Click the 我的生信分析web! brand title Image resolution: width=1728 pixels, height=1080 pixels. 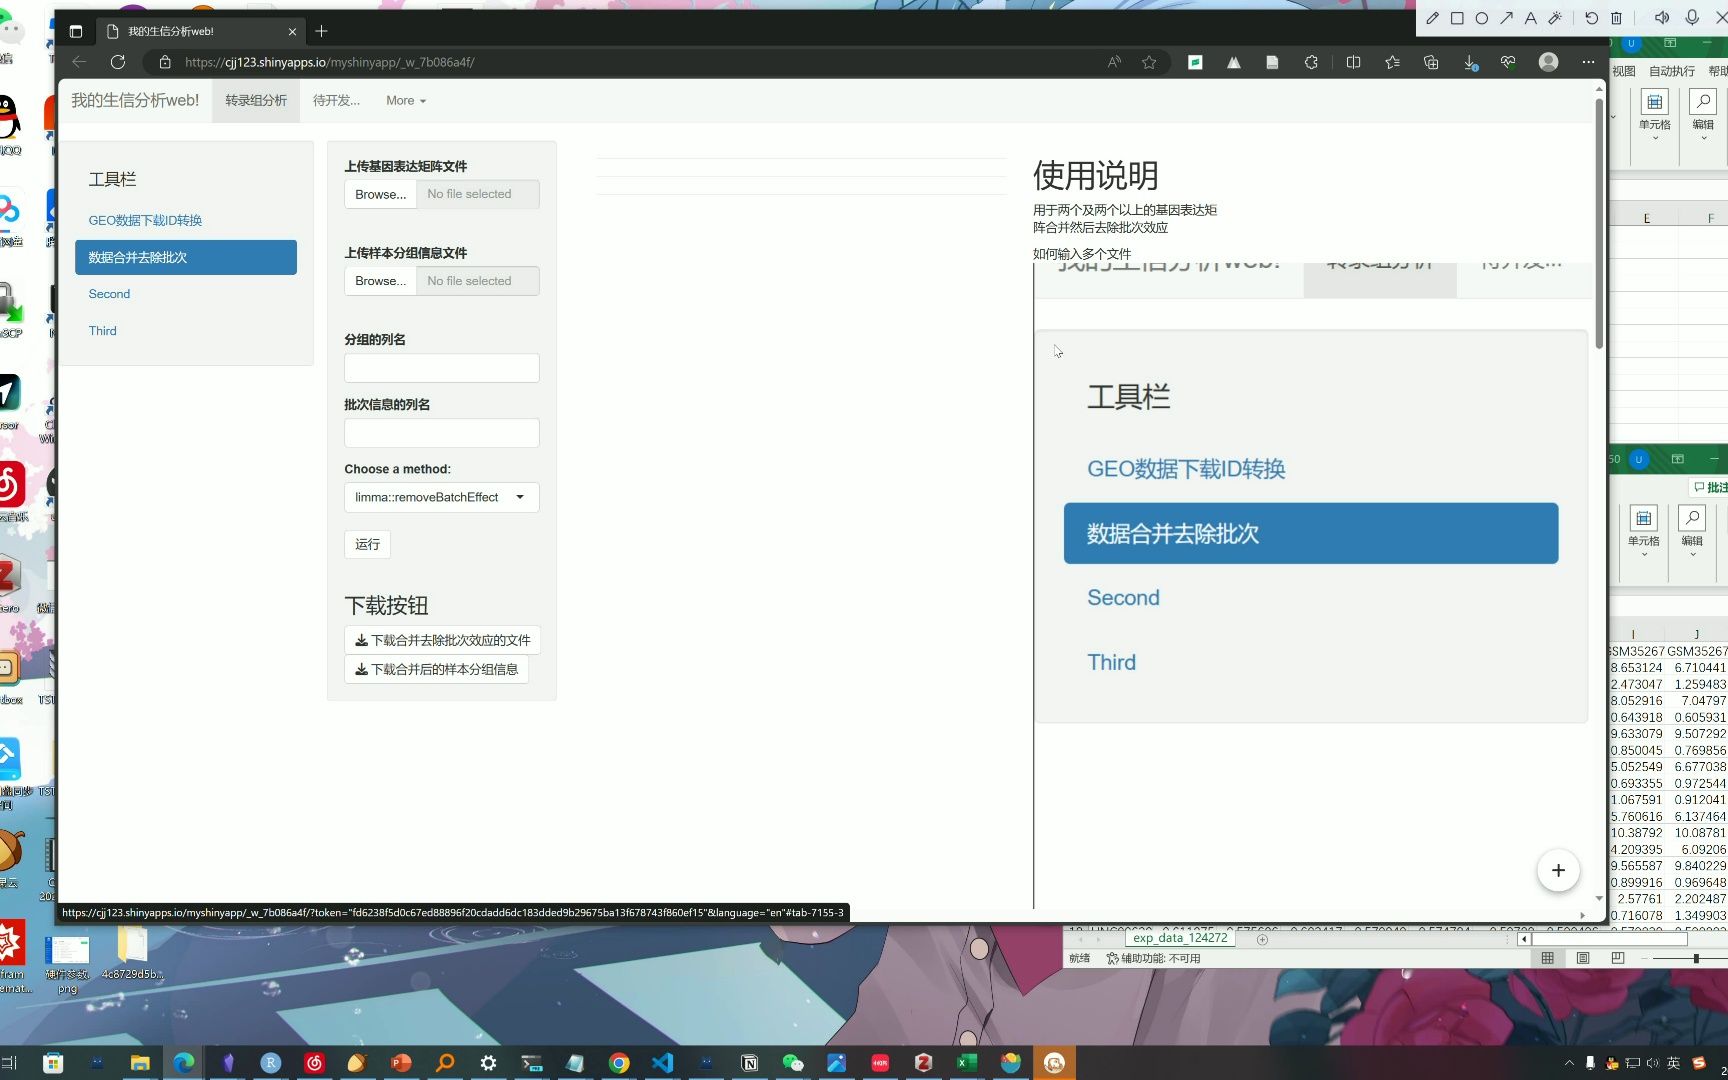[x=135, y=100]
